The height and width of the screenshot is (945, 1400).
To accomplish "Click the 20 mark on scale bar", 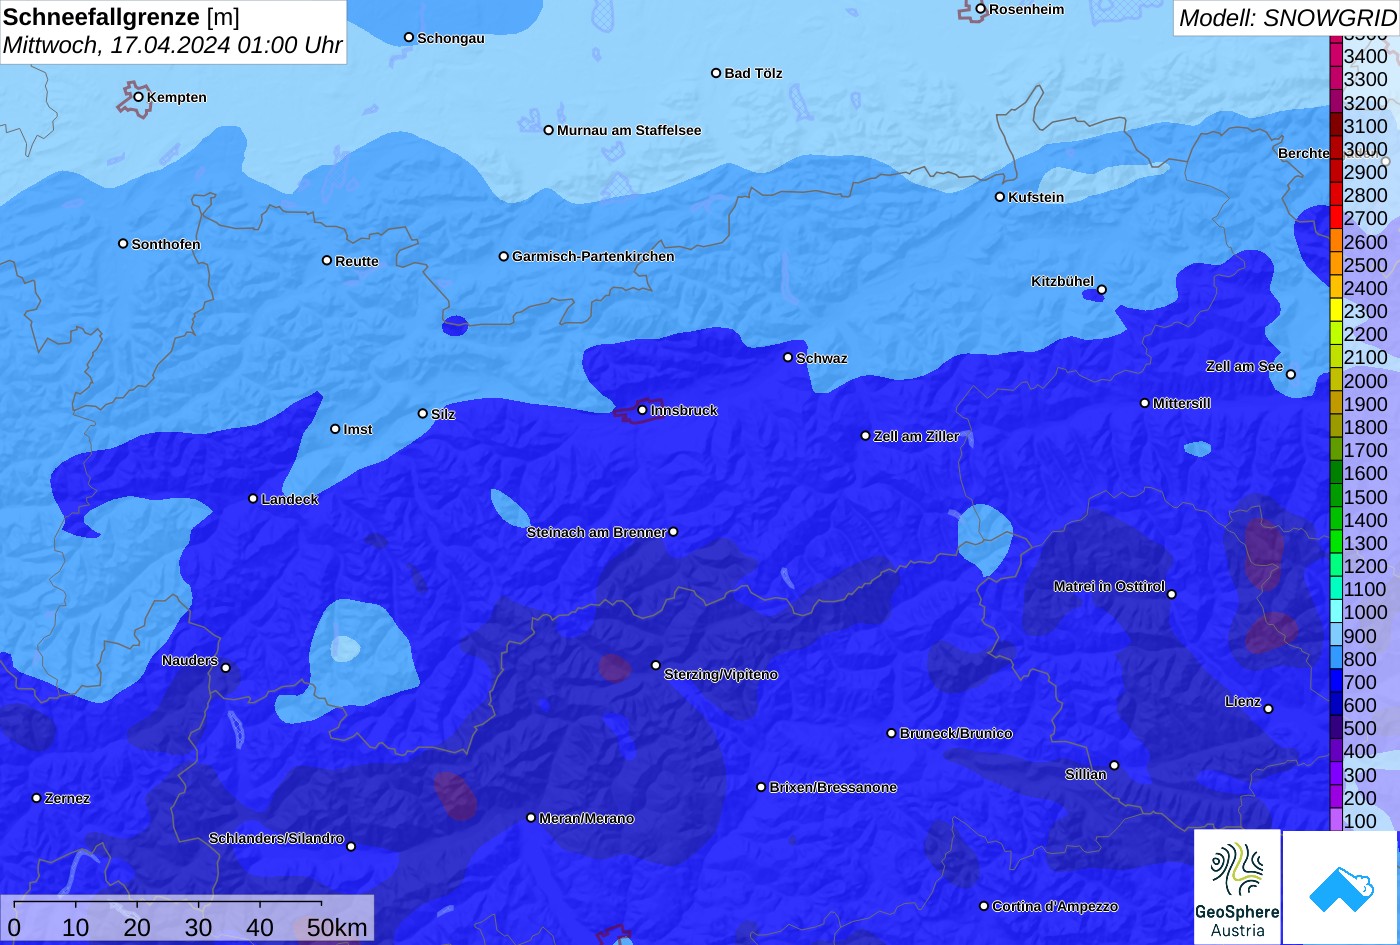I will [137, 927].
